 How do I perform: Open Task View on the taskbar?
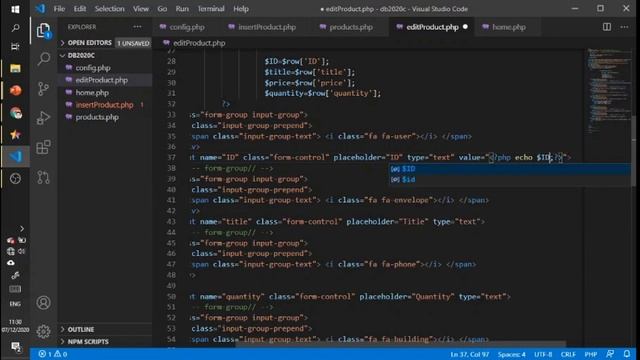[15, 47]
